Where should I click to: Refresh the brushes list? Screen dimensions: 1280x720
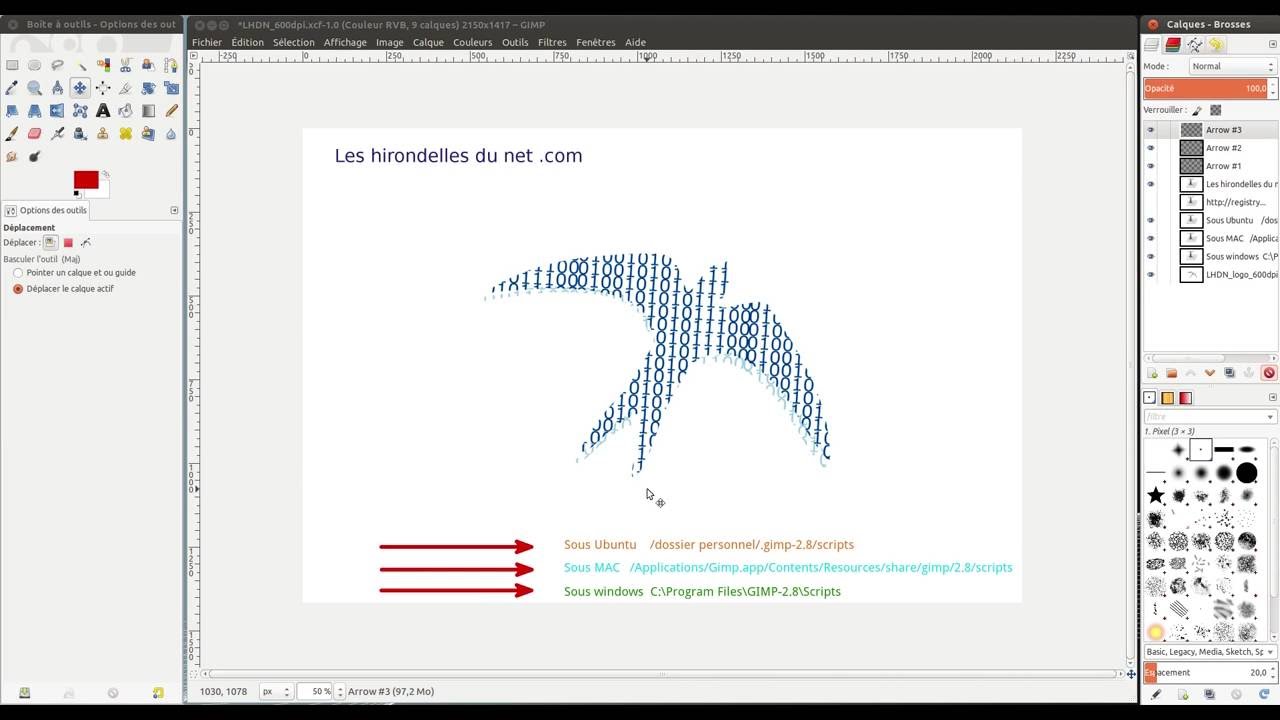coord(1264,694)
